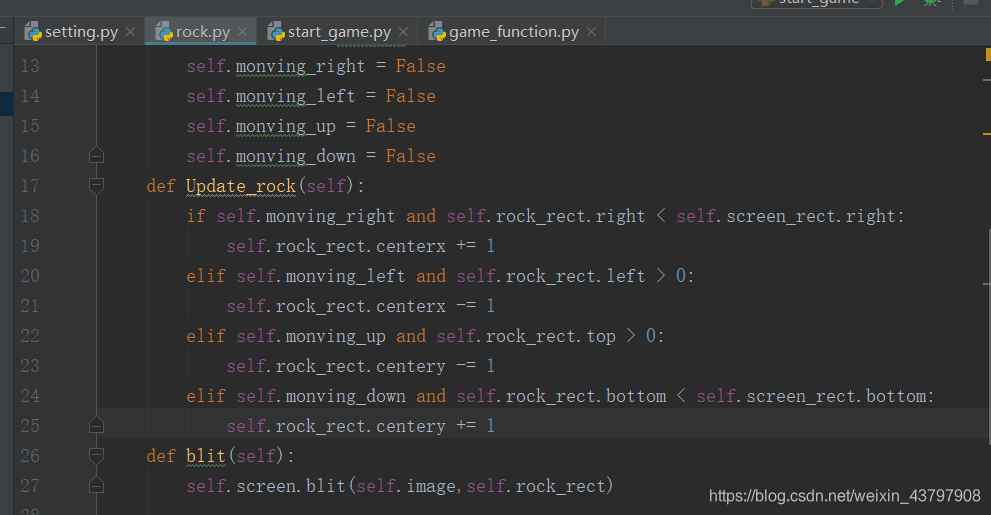Click centery -= 1 on line 23
991x515 pixels.
pos(435,366)
